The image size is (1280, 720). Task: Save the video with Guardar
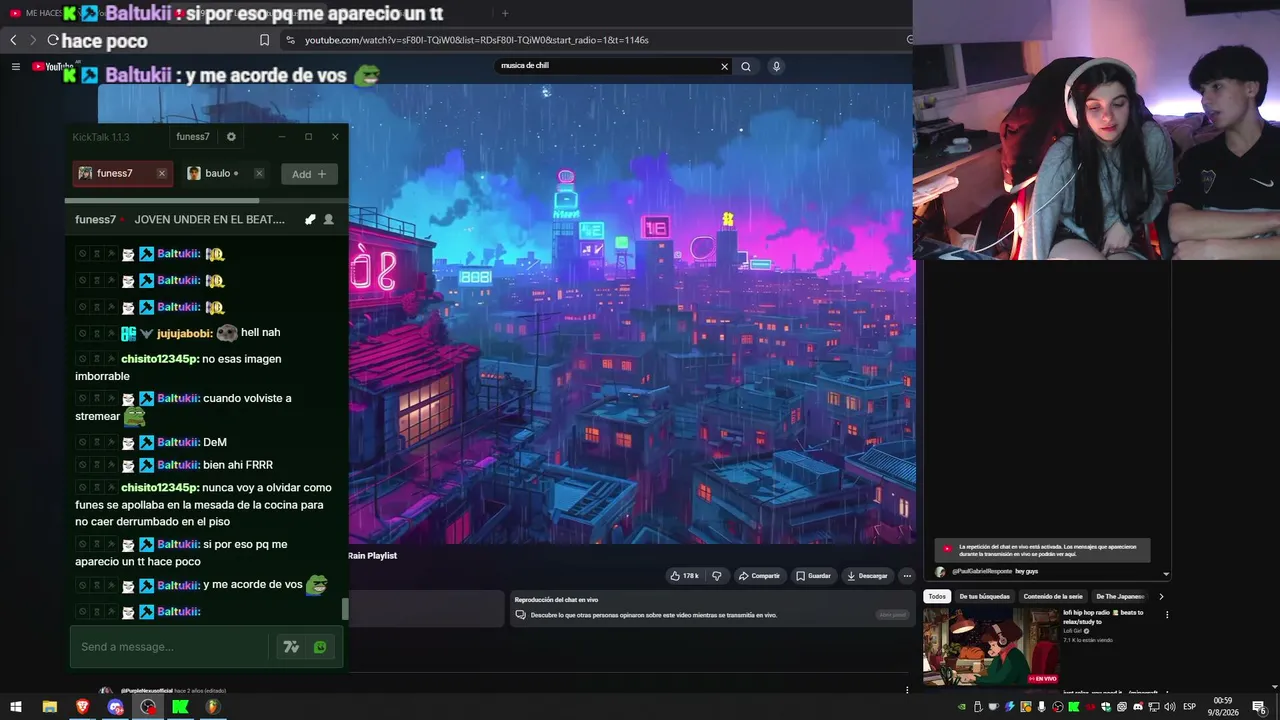(x=813, y=576)
